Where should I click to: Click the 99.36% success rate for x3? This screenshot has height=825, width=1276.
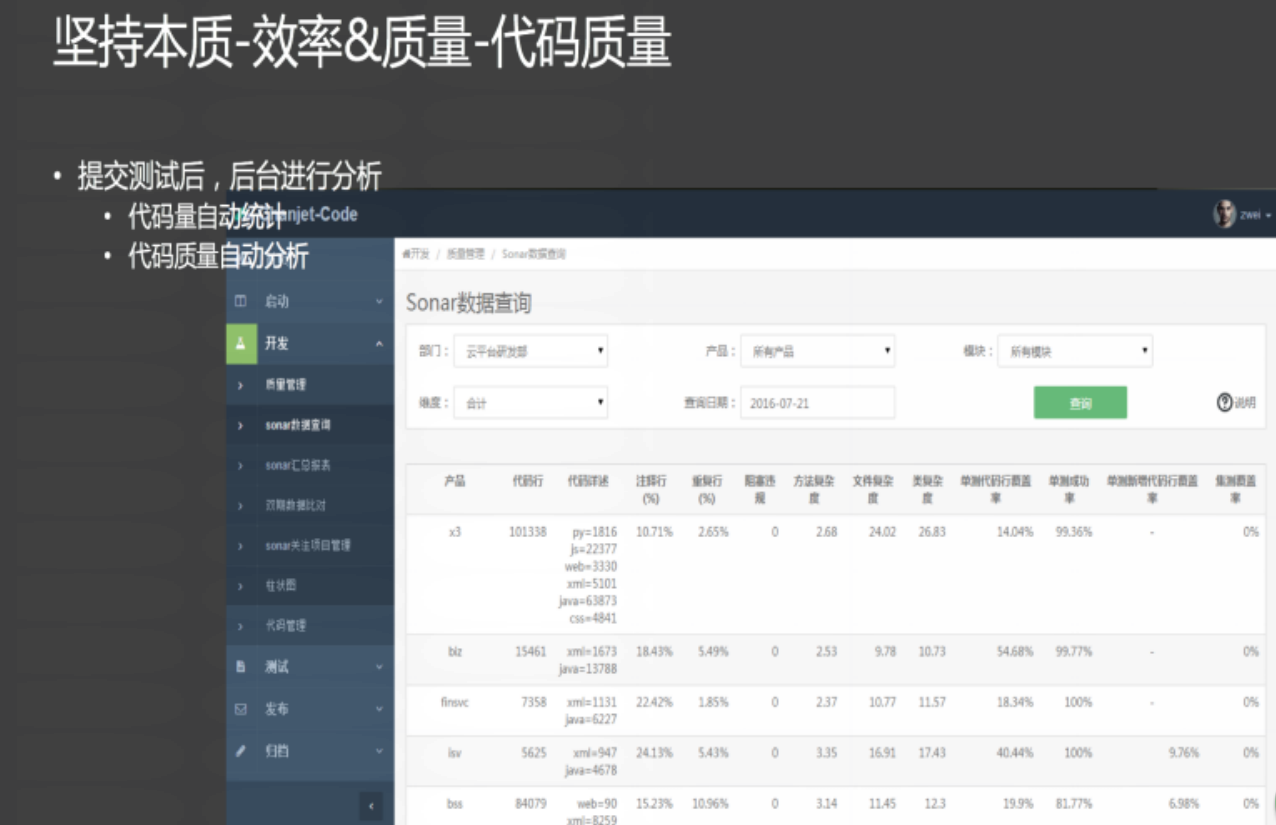(x=1074, y=532)
